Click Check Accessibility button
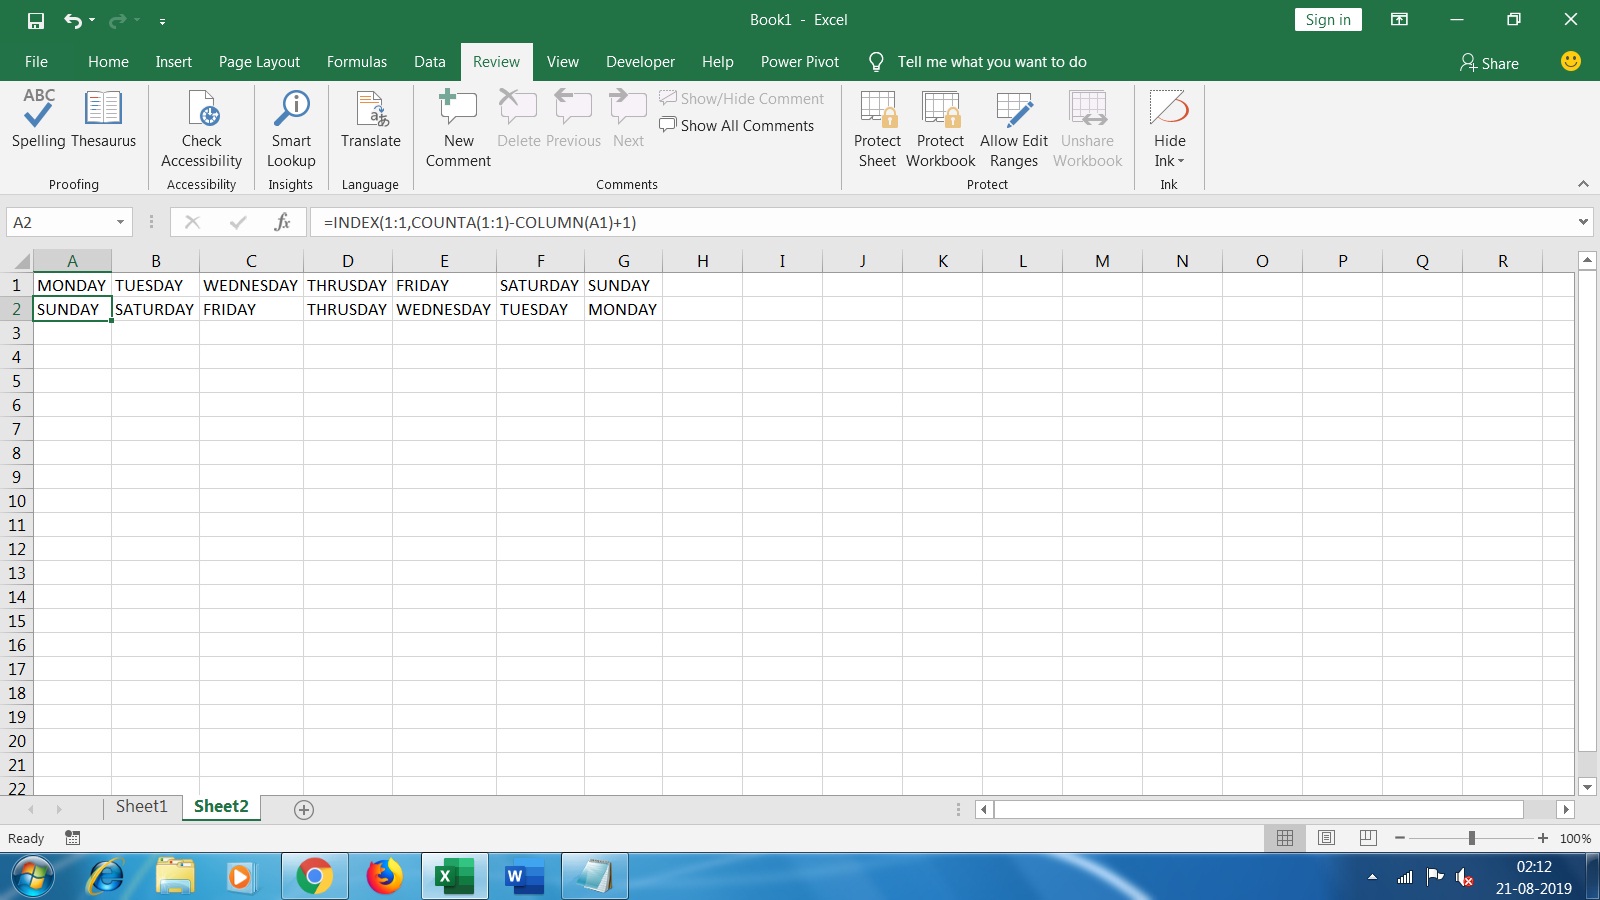The image size is (1600, 900). click(x=201, y=129)
